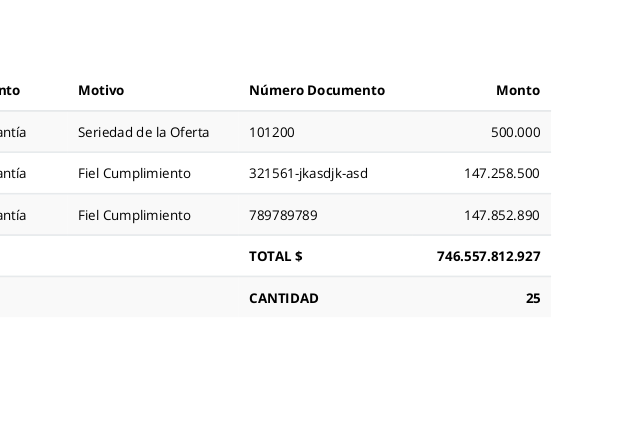
Task: Click the 500.000 amount cell
Action: (x=515, y=132)
